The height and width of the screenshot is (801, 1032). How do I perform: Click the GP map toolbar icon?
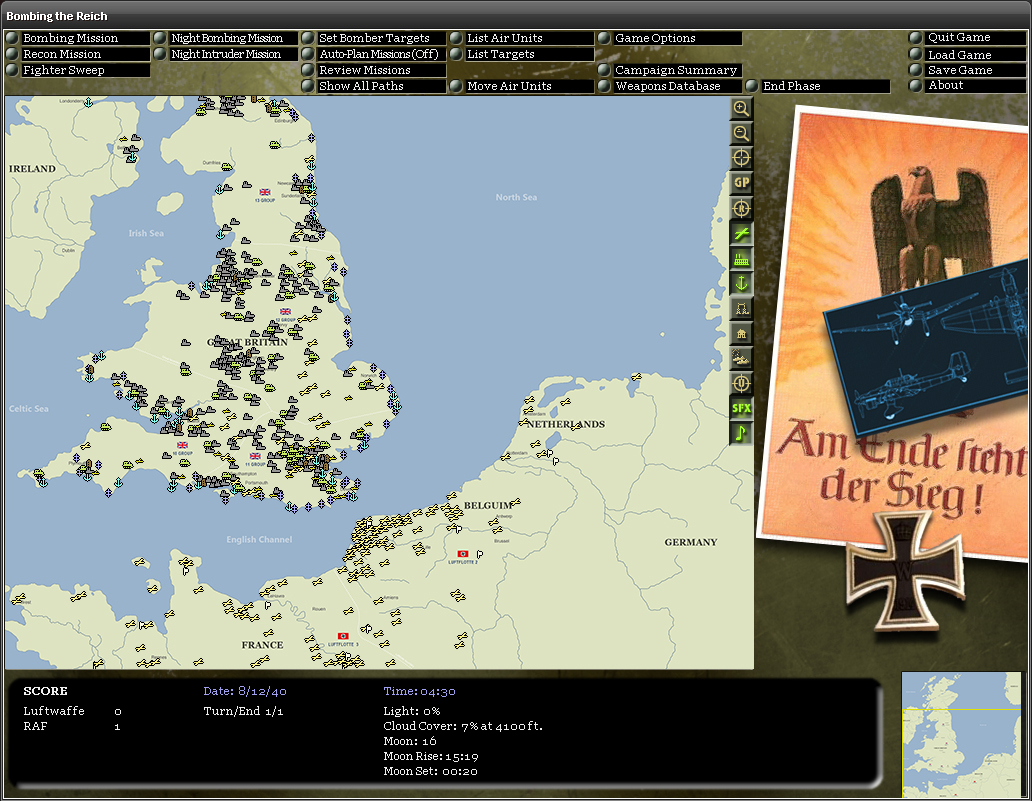[x=741, y=184]
